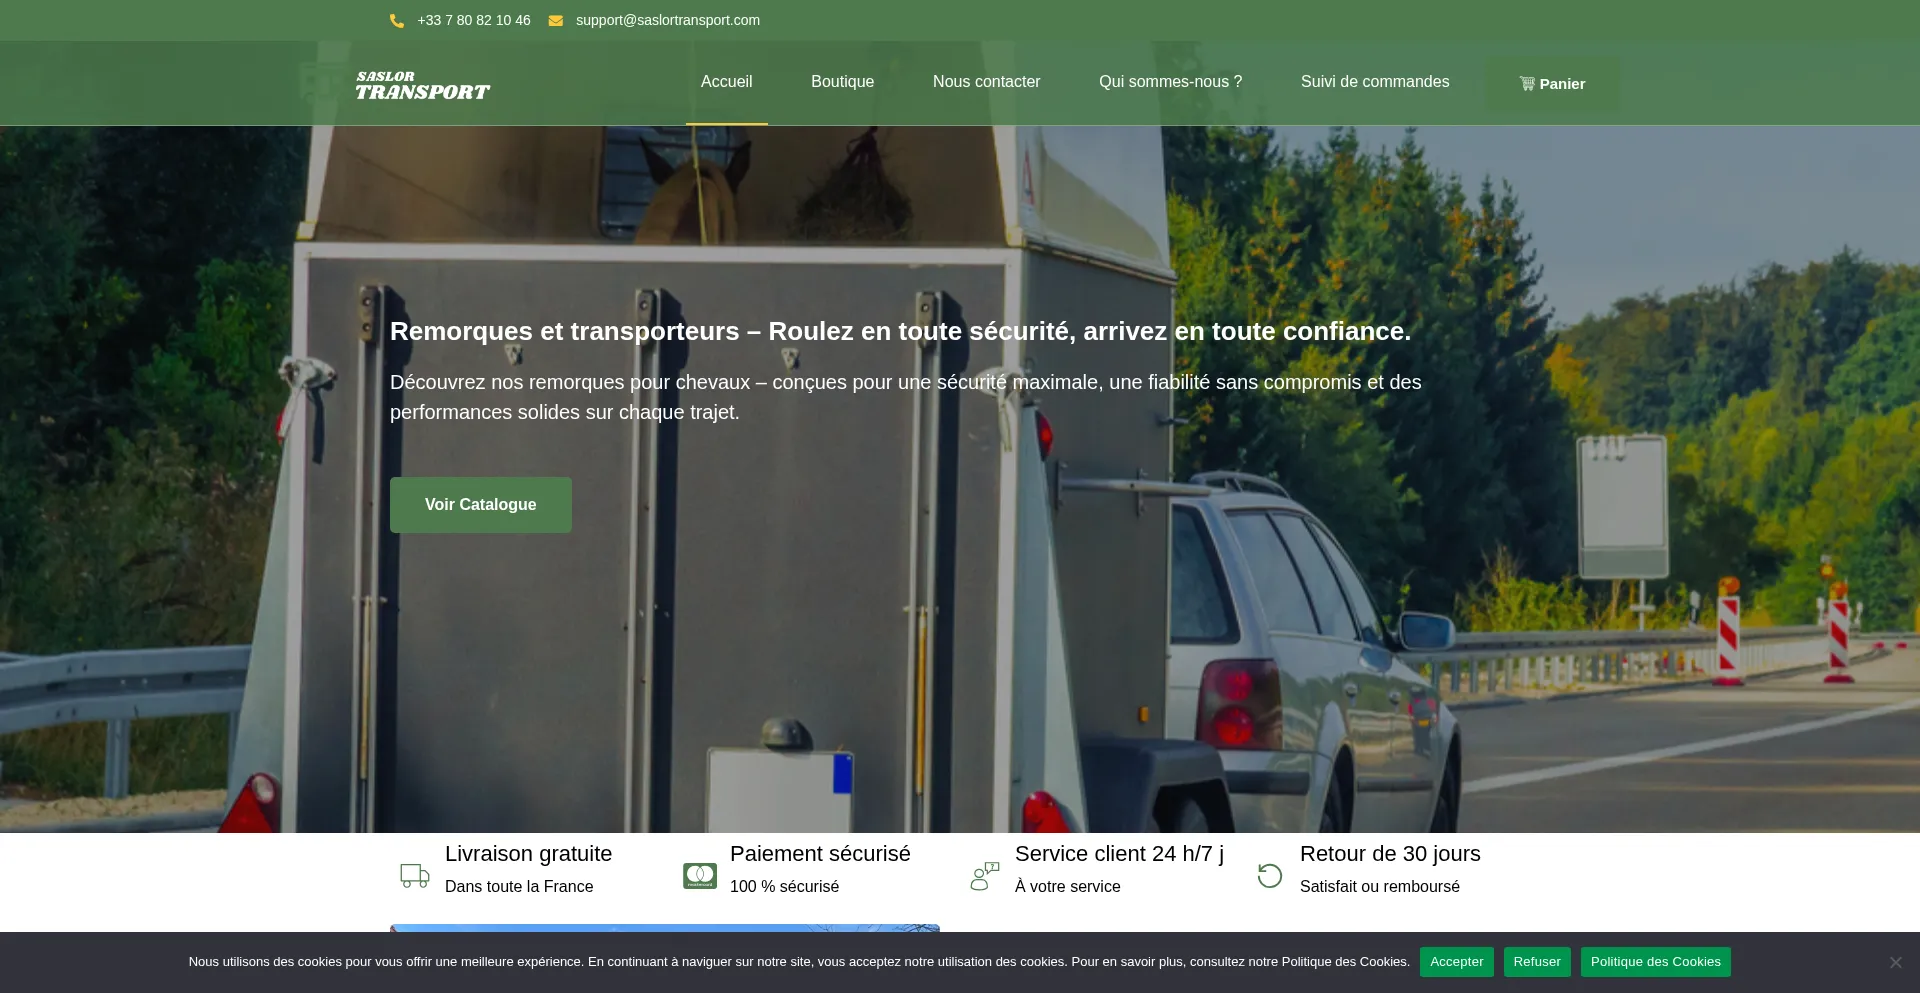Click the Saslor Transport logo
The image size is (1920, 993).
(422, 86)
